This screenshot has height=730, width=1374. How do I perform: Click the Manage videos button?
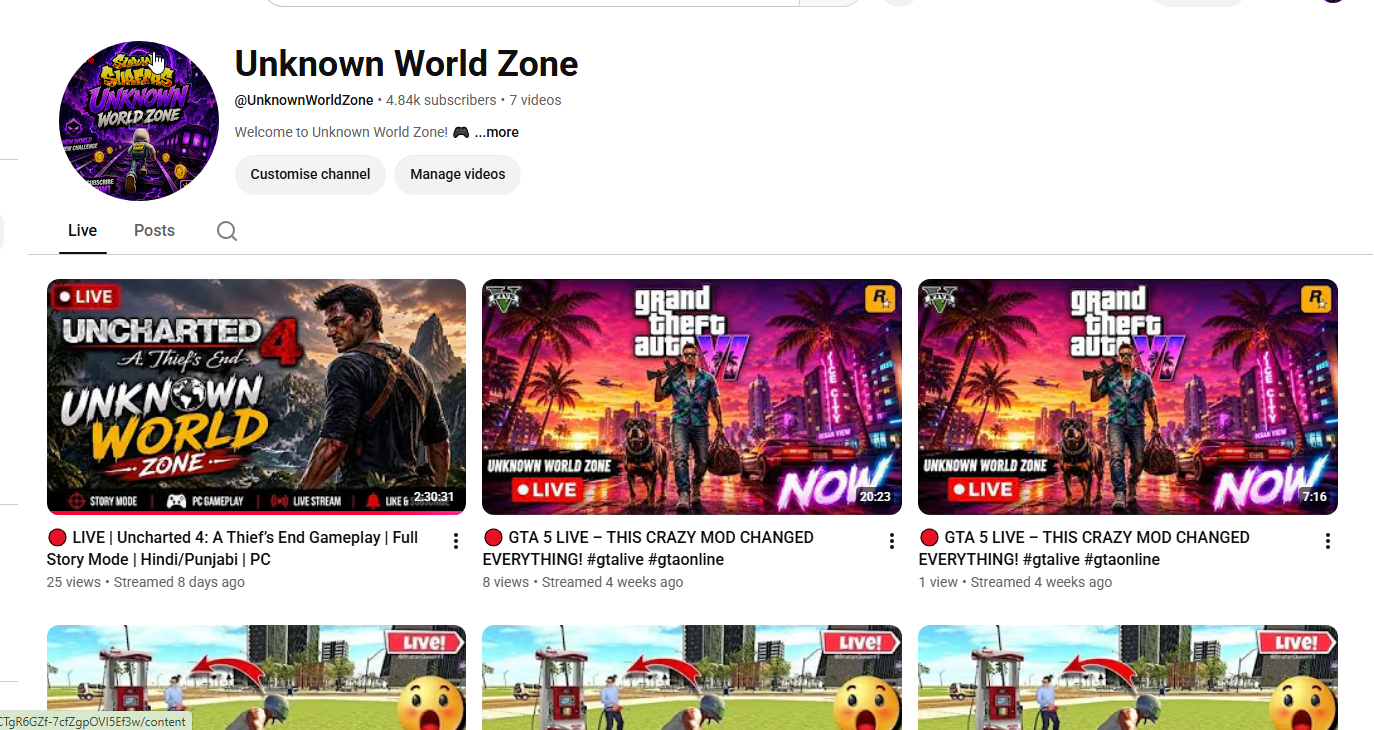457,174
